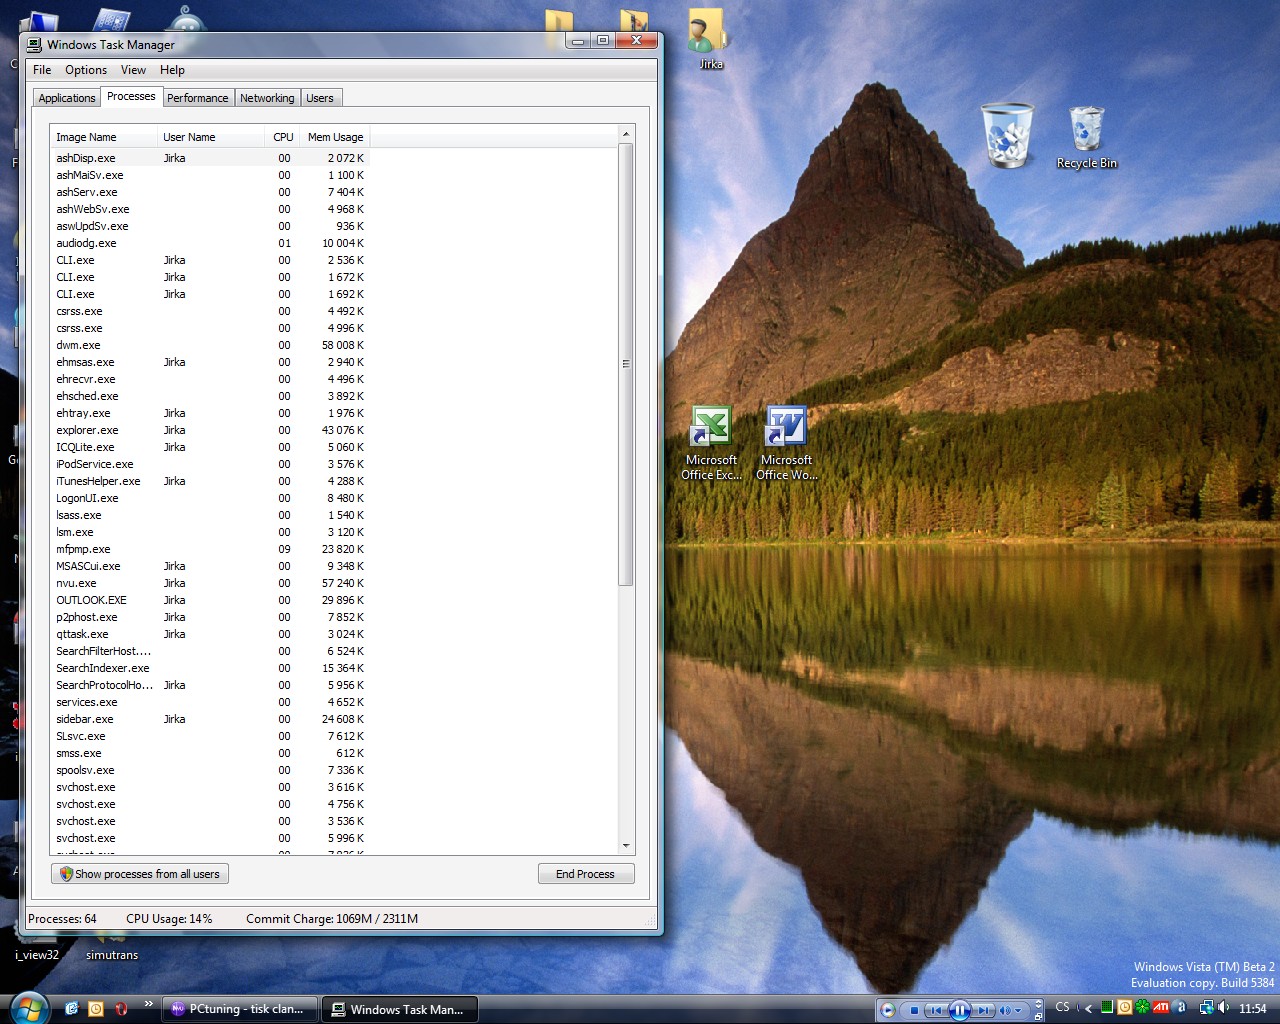Image resolution: width=1280 pixels, height=1024 pixels.
Task: Sort processes by Image Name column
Action: click(104, 137)
